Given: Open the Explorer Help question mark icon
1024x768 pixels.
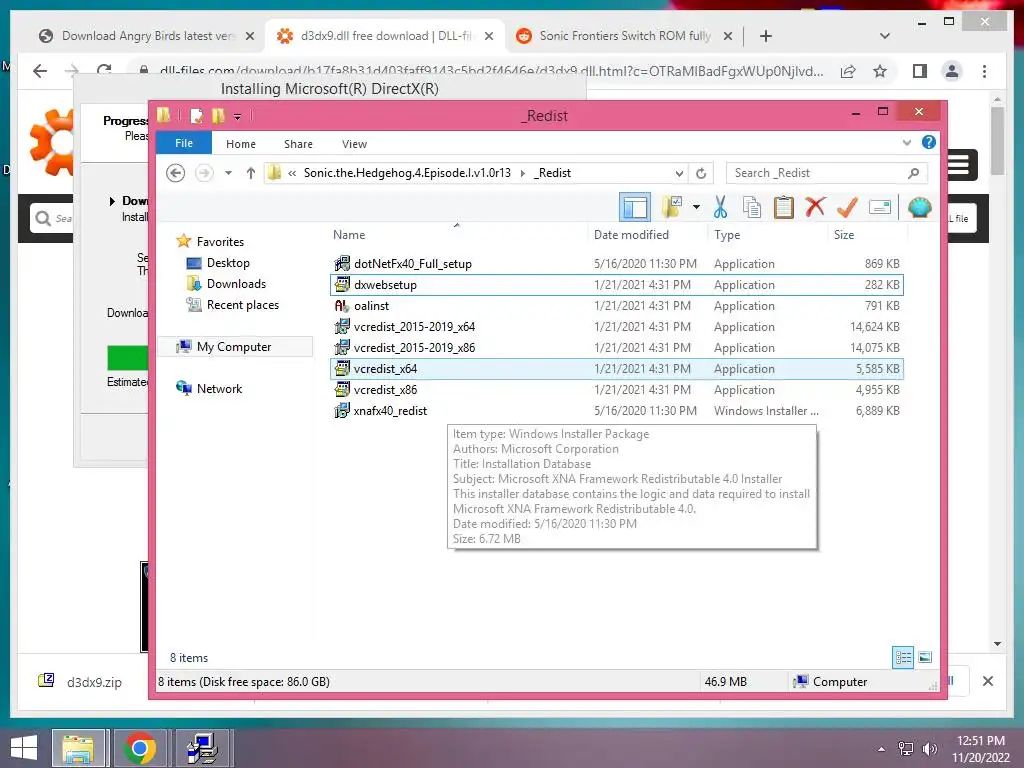Looking at the screenshot, I should [928, 142].
